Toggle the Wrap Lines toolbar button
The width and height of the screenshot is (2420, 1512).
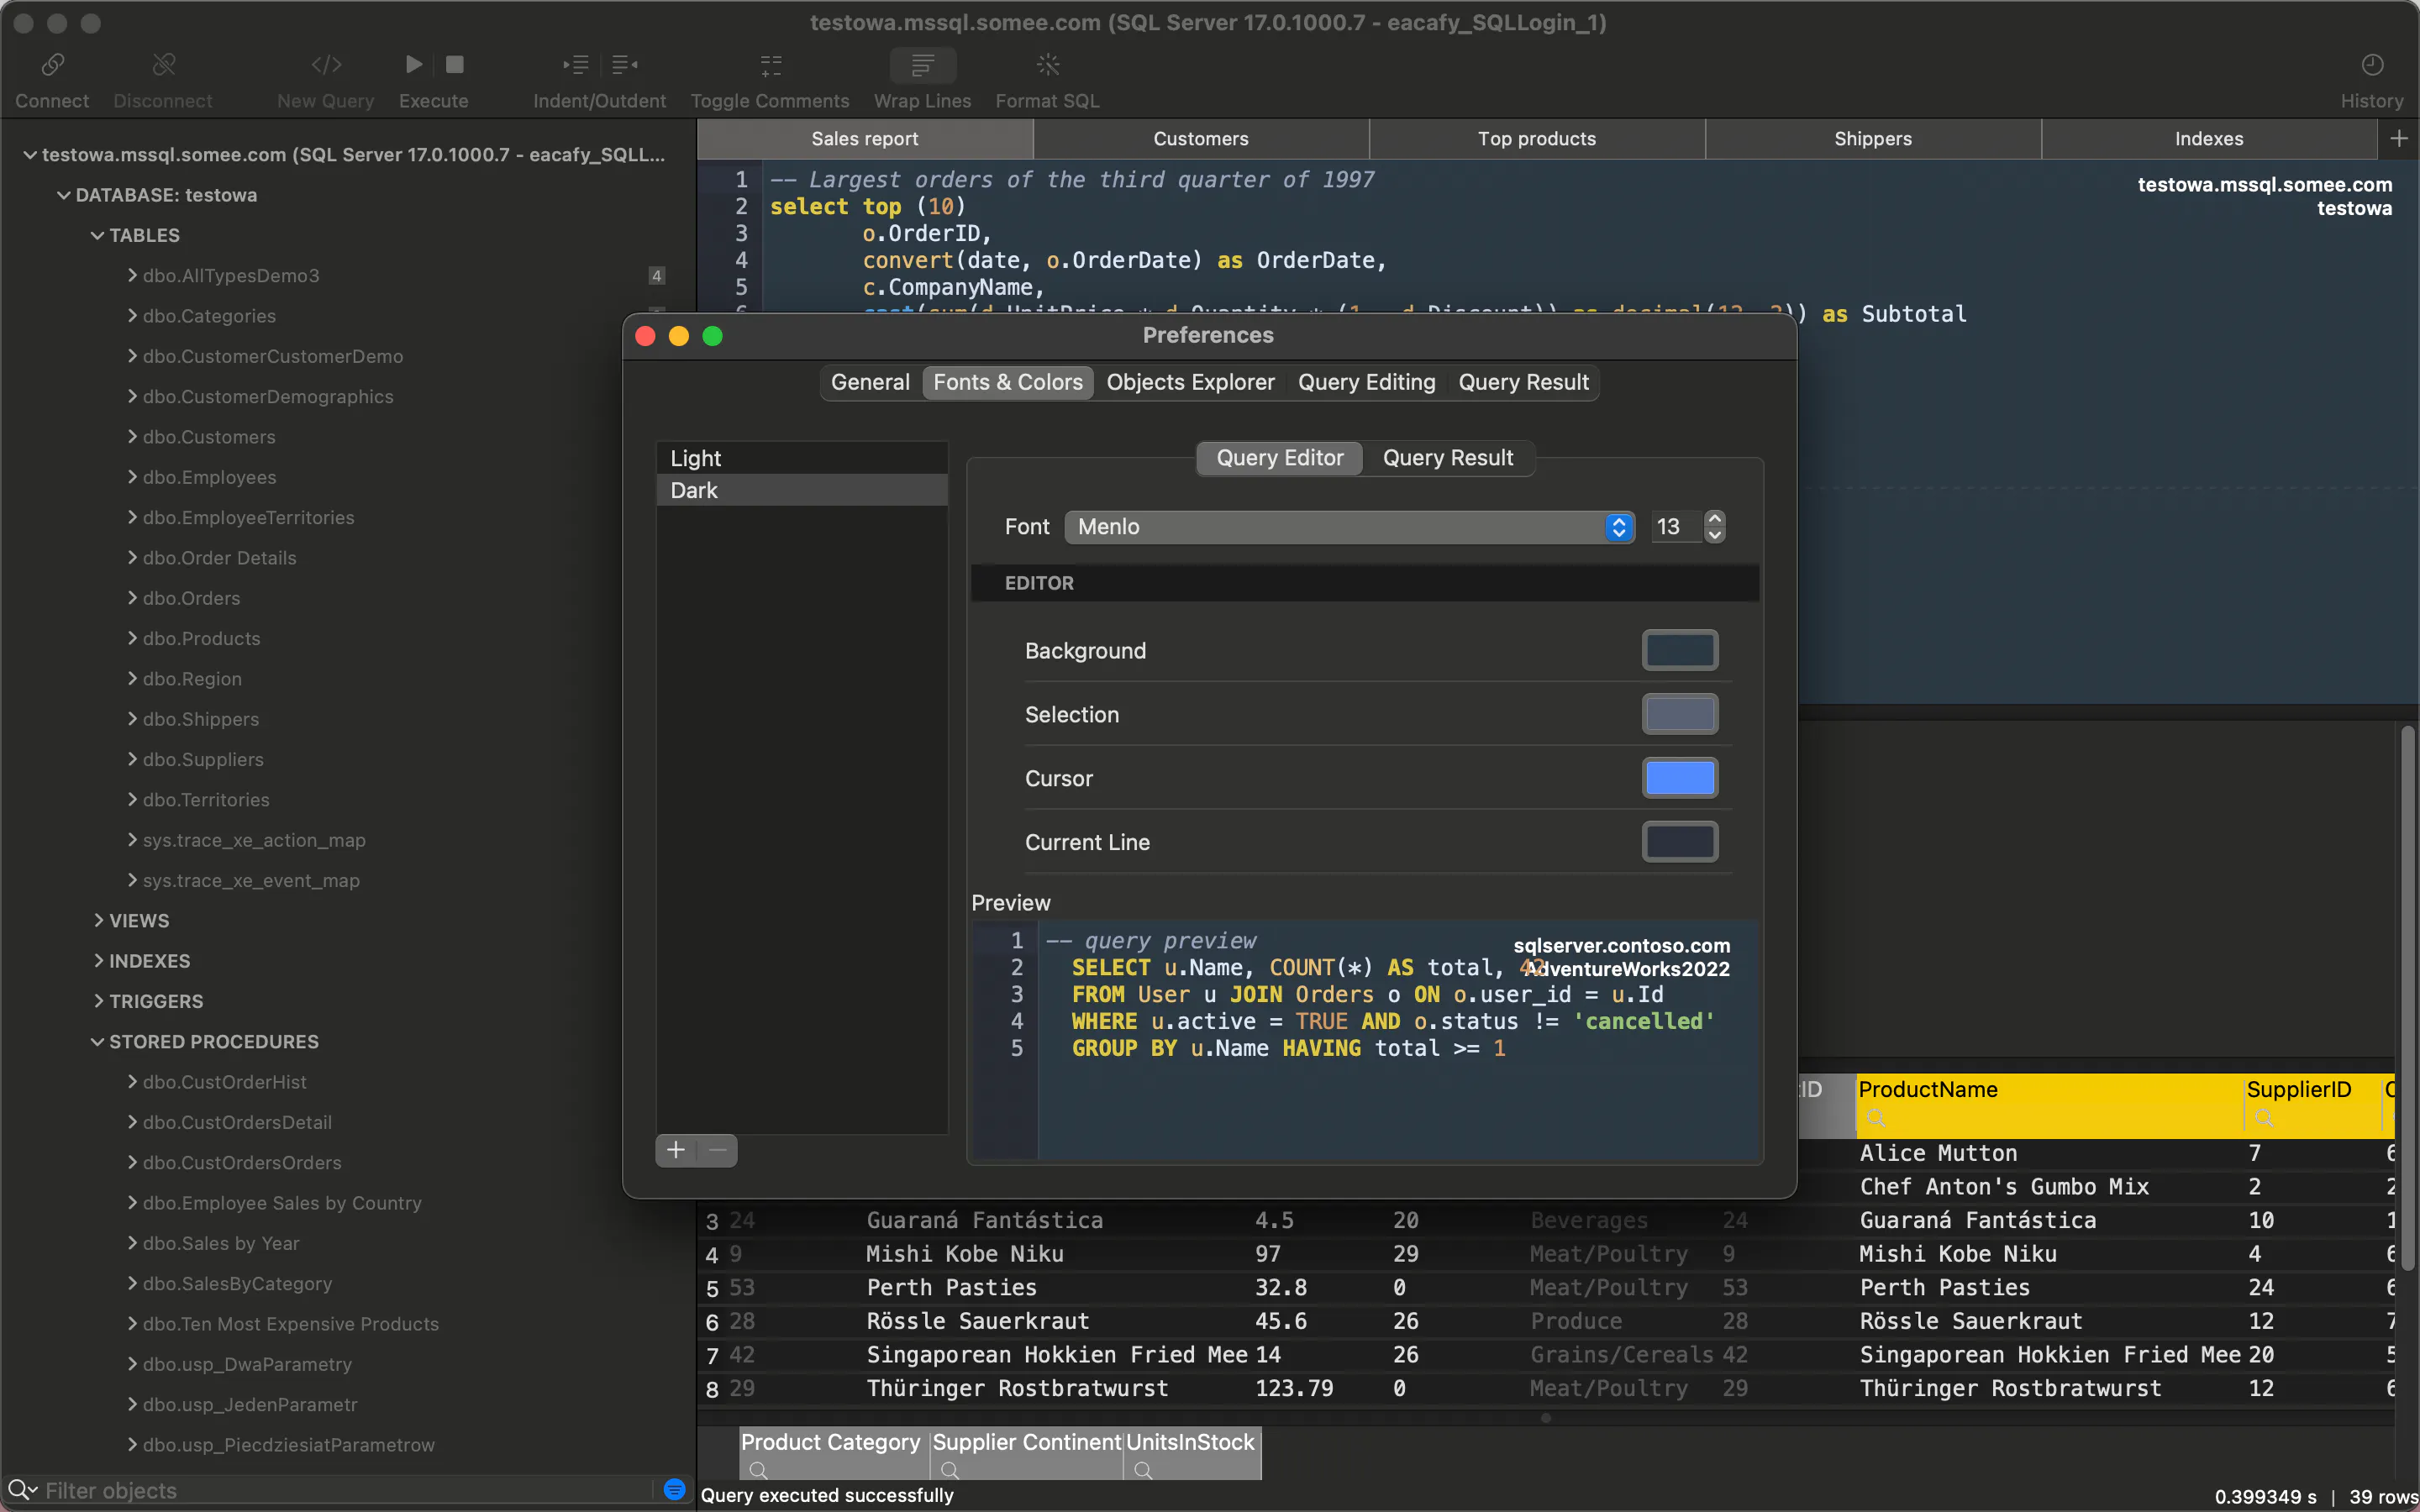pos(922,65)
